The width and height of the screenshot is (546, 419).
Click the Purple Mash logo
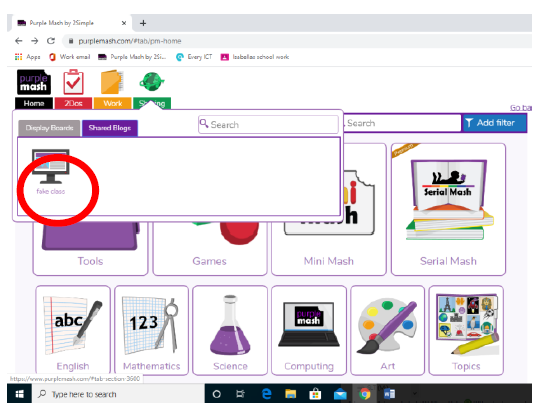tap(34, 83)
